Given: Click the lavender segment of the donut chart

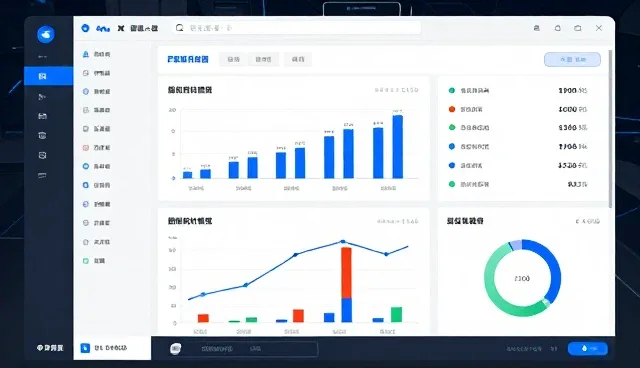Looking at the screenshot, I should pos(516,245).
